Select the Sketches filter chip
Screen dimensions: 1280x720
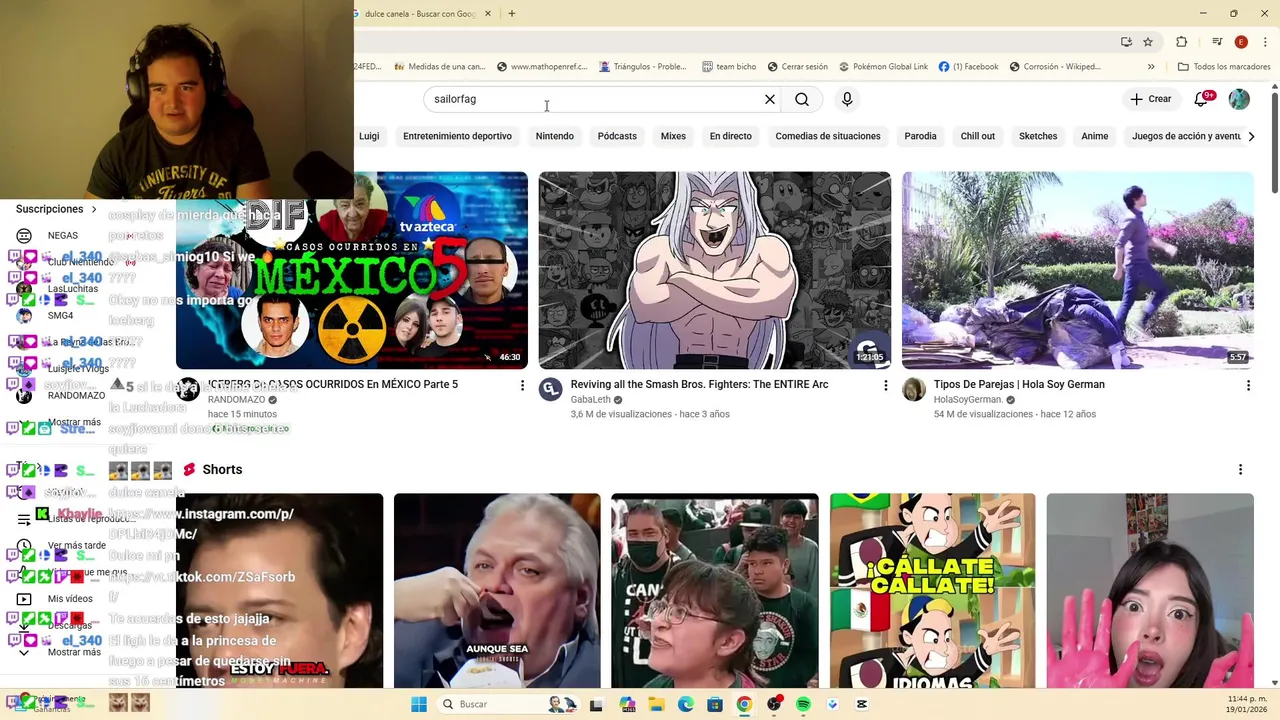[1038, 136]
